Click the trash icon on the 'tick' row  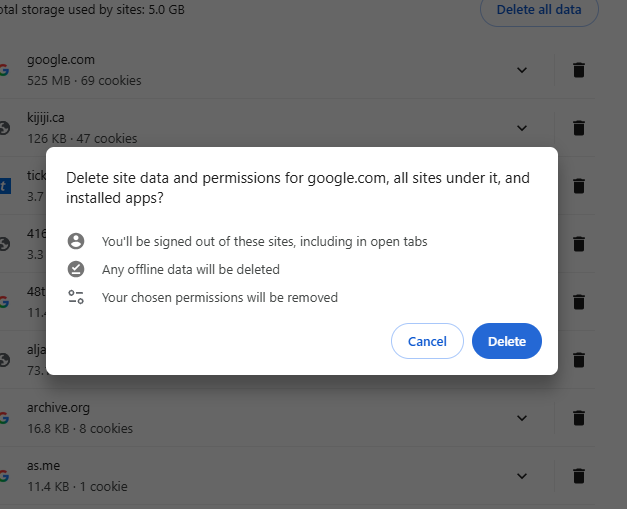coord(578,186)
